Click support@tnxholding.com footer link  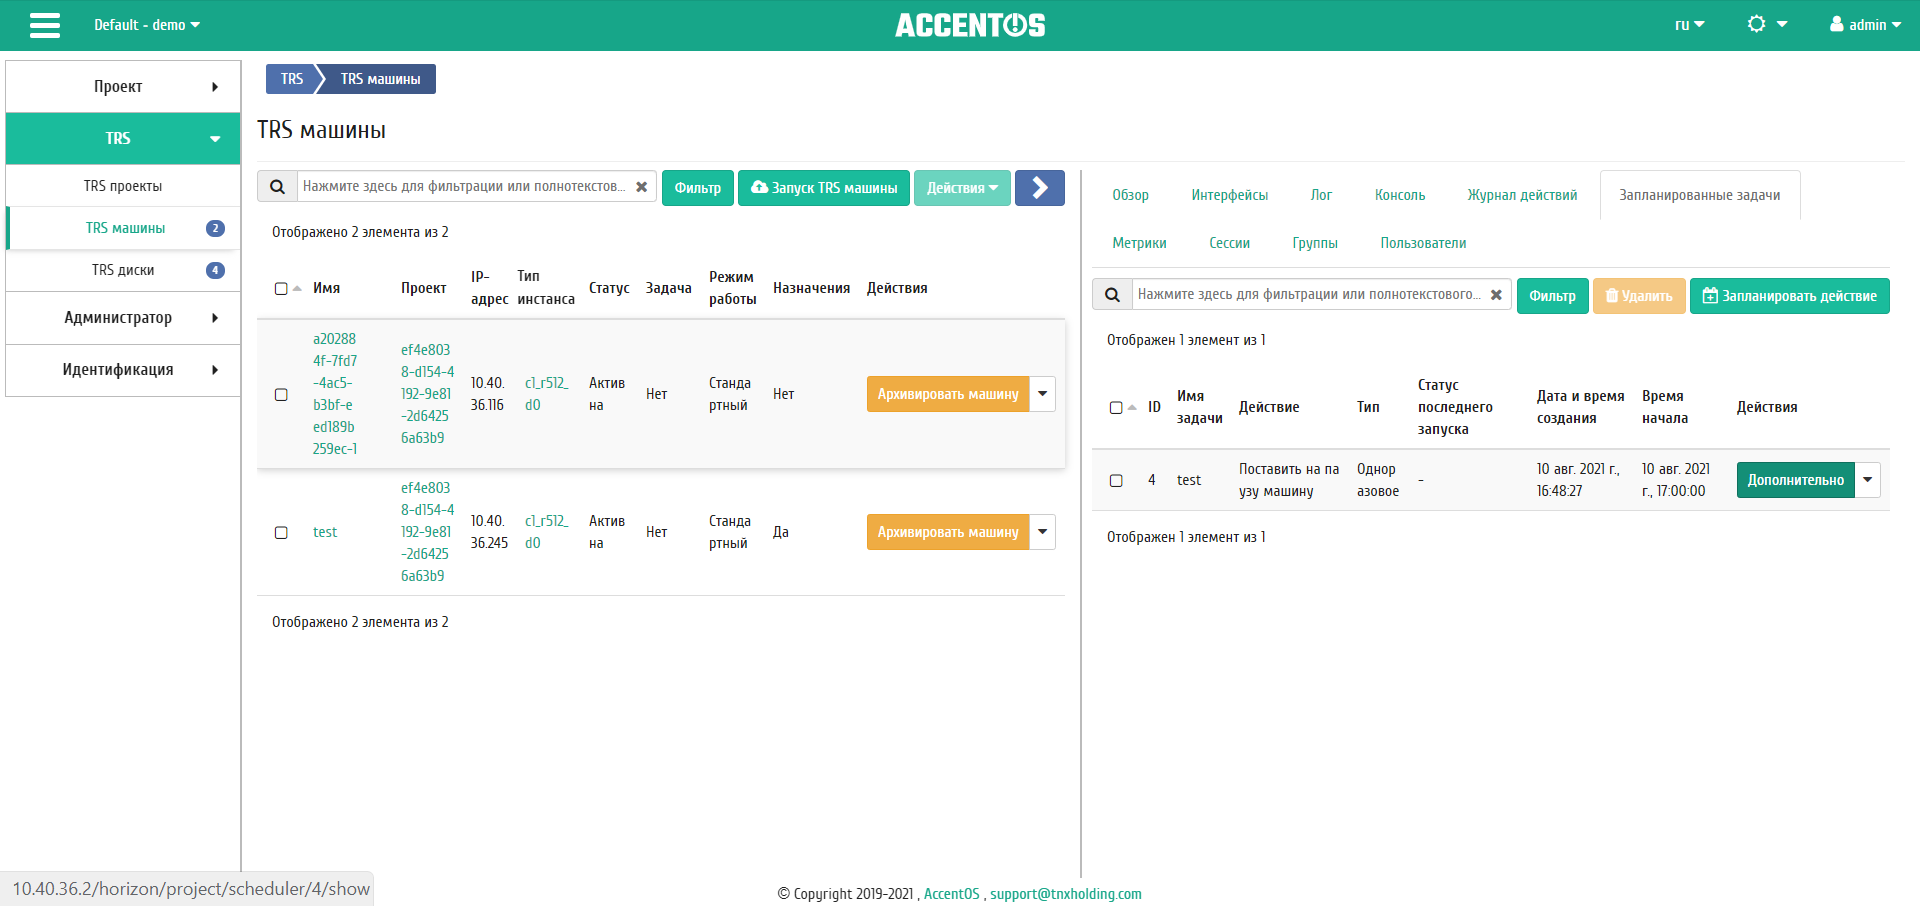[1065, 894]
